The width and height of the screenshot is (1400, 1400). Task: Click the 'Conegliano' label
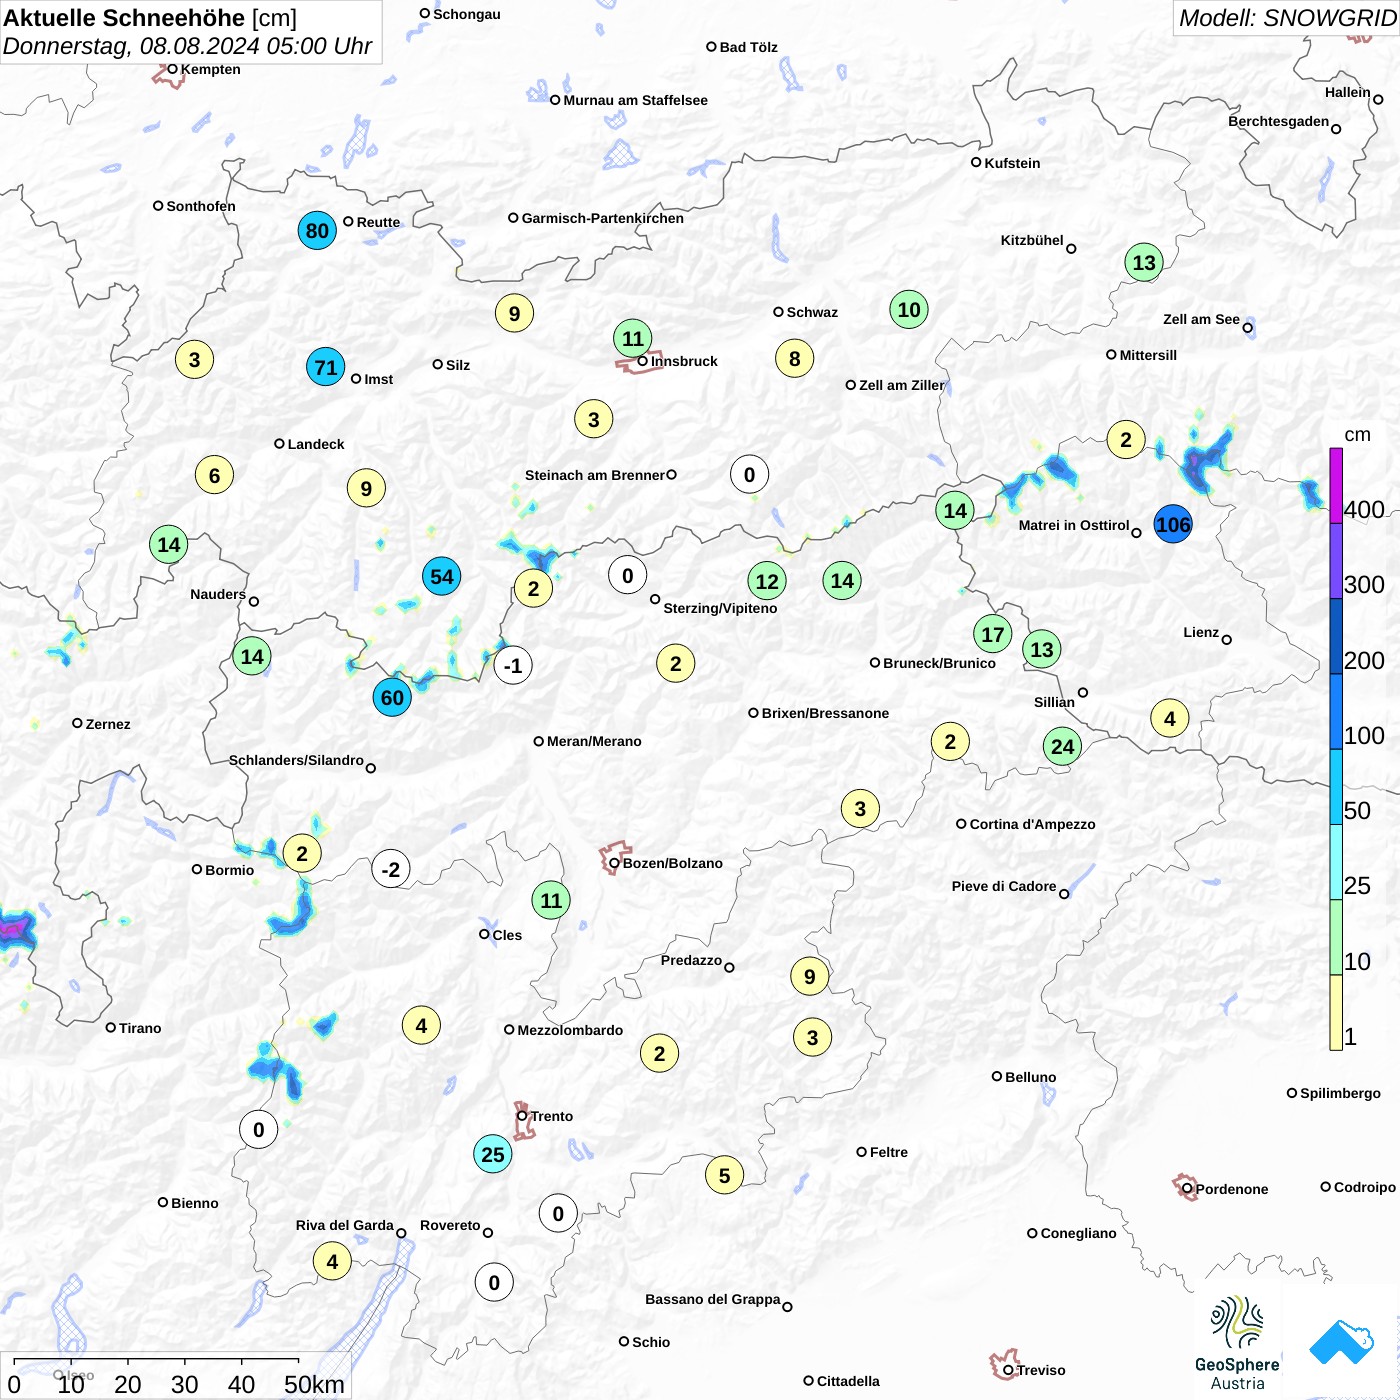(x=1078, y=1233)
